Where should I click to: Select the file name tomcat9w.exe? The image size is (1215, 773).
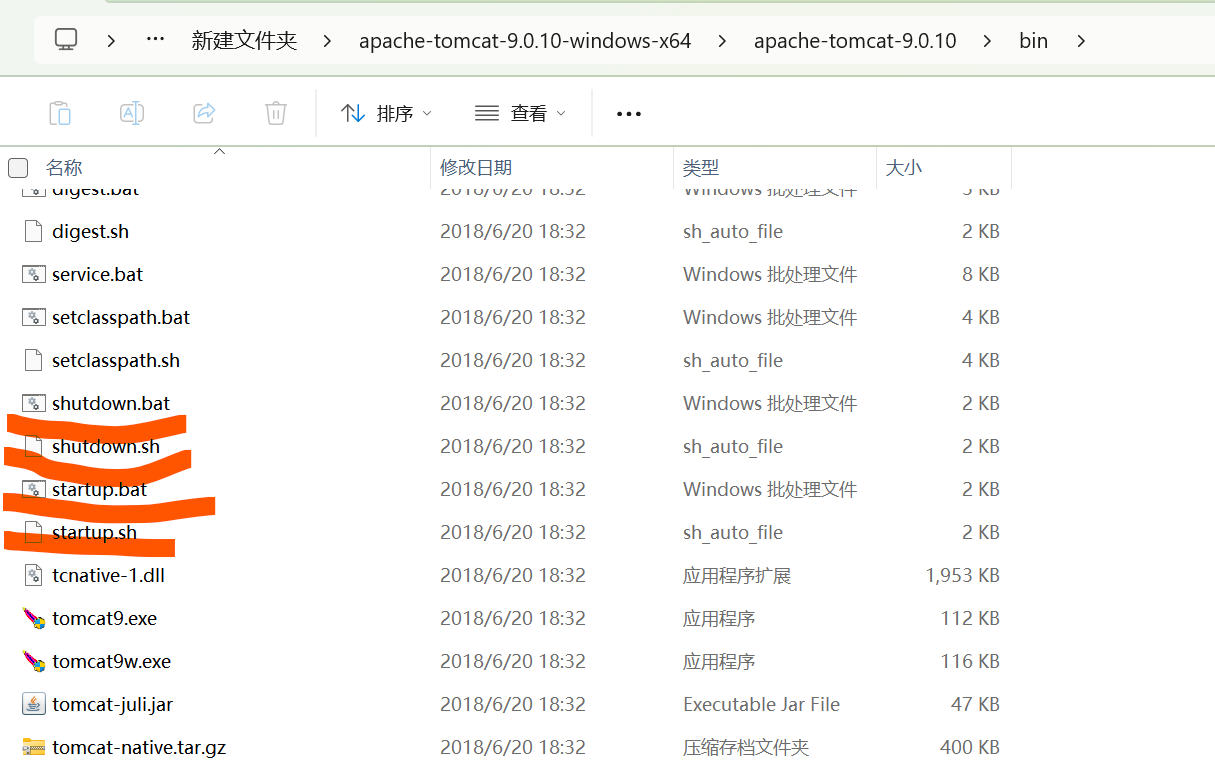(112, 661)
